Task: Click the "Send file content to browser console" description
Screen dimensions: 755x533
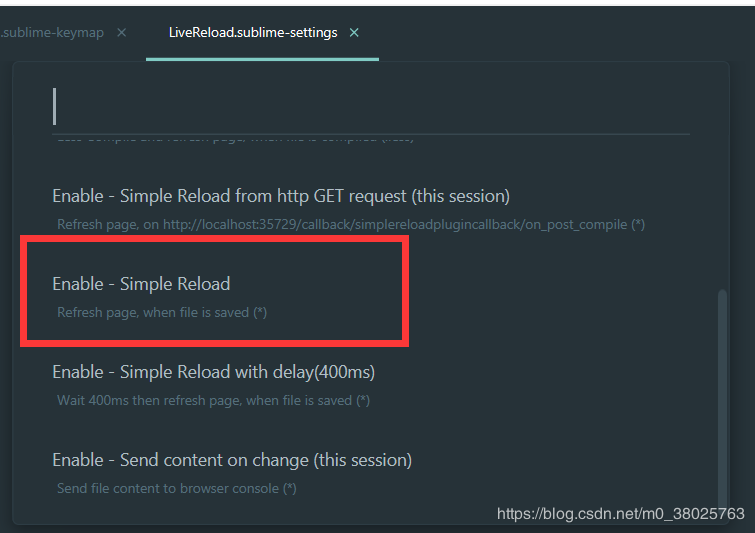Action: click(176, 489)
